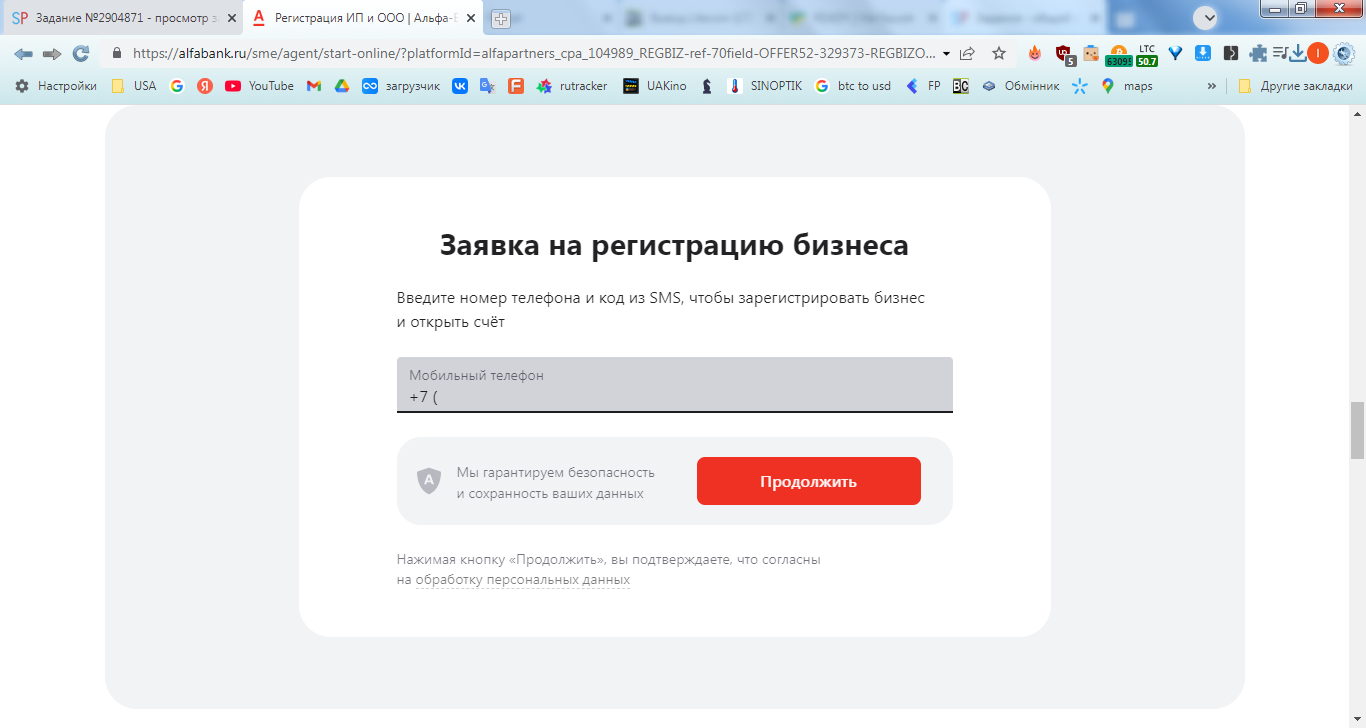
Task: Open the maps bookmark
Action: (x=1126, y=86)
